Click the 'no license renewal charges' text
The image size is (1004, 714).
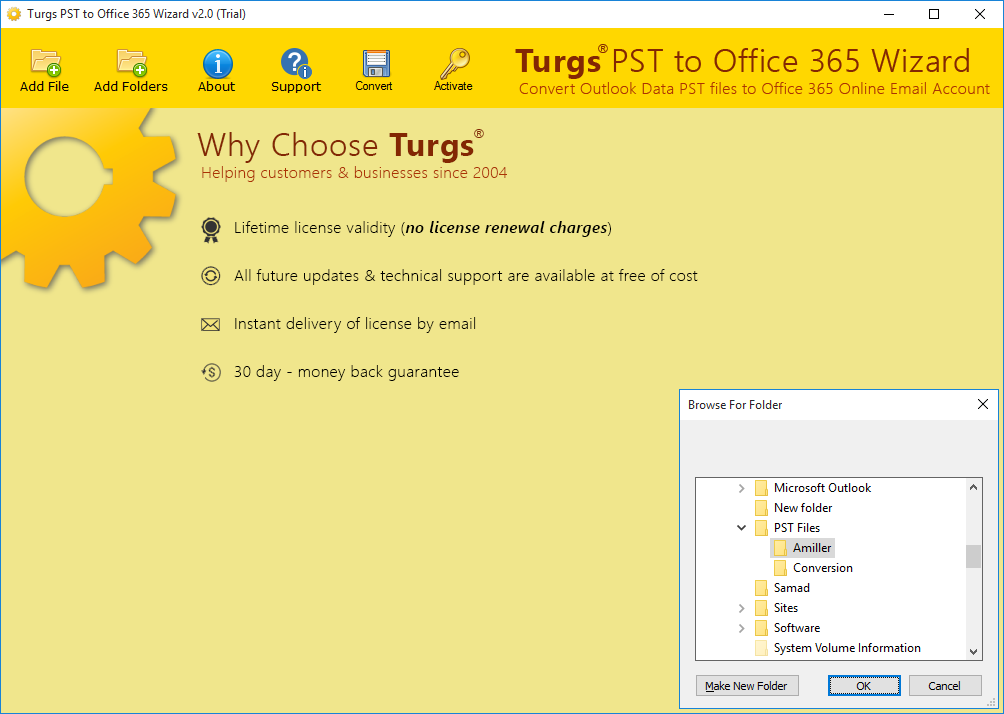tap(506, 228)
